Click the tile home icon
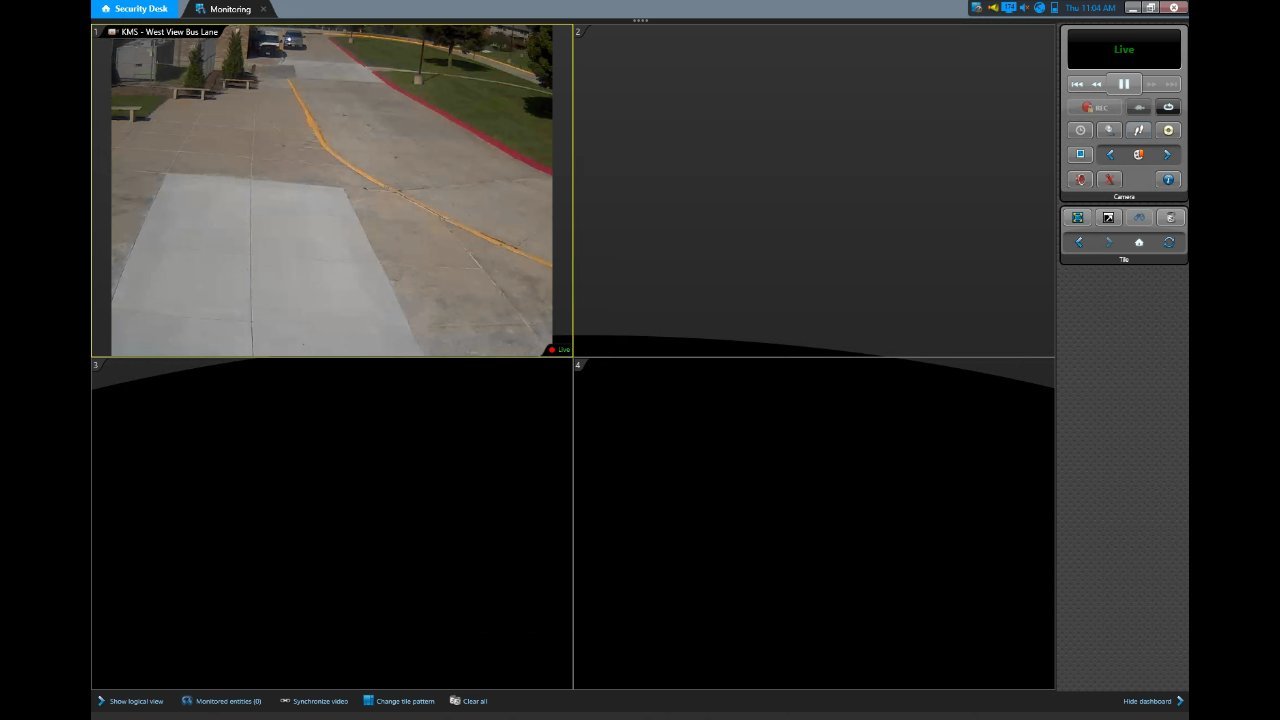Viewport: 1280px width, 720px height. (x=1139, y=243)
